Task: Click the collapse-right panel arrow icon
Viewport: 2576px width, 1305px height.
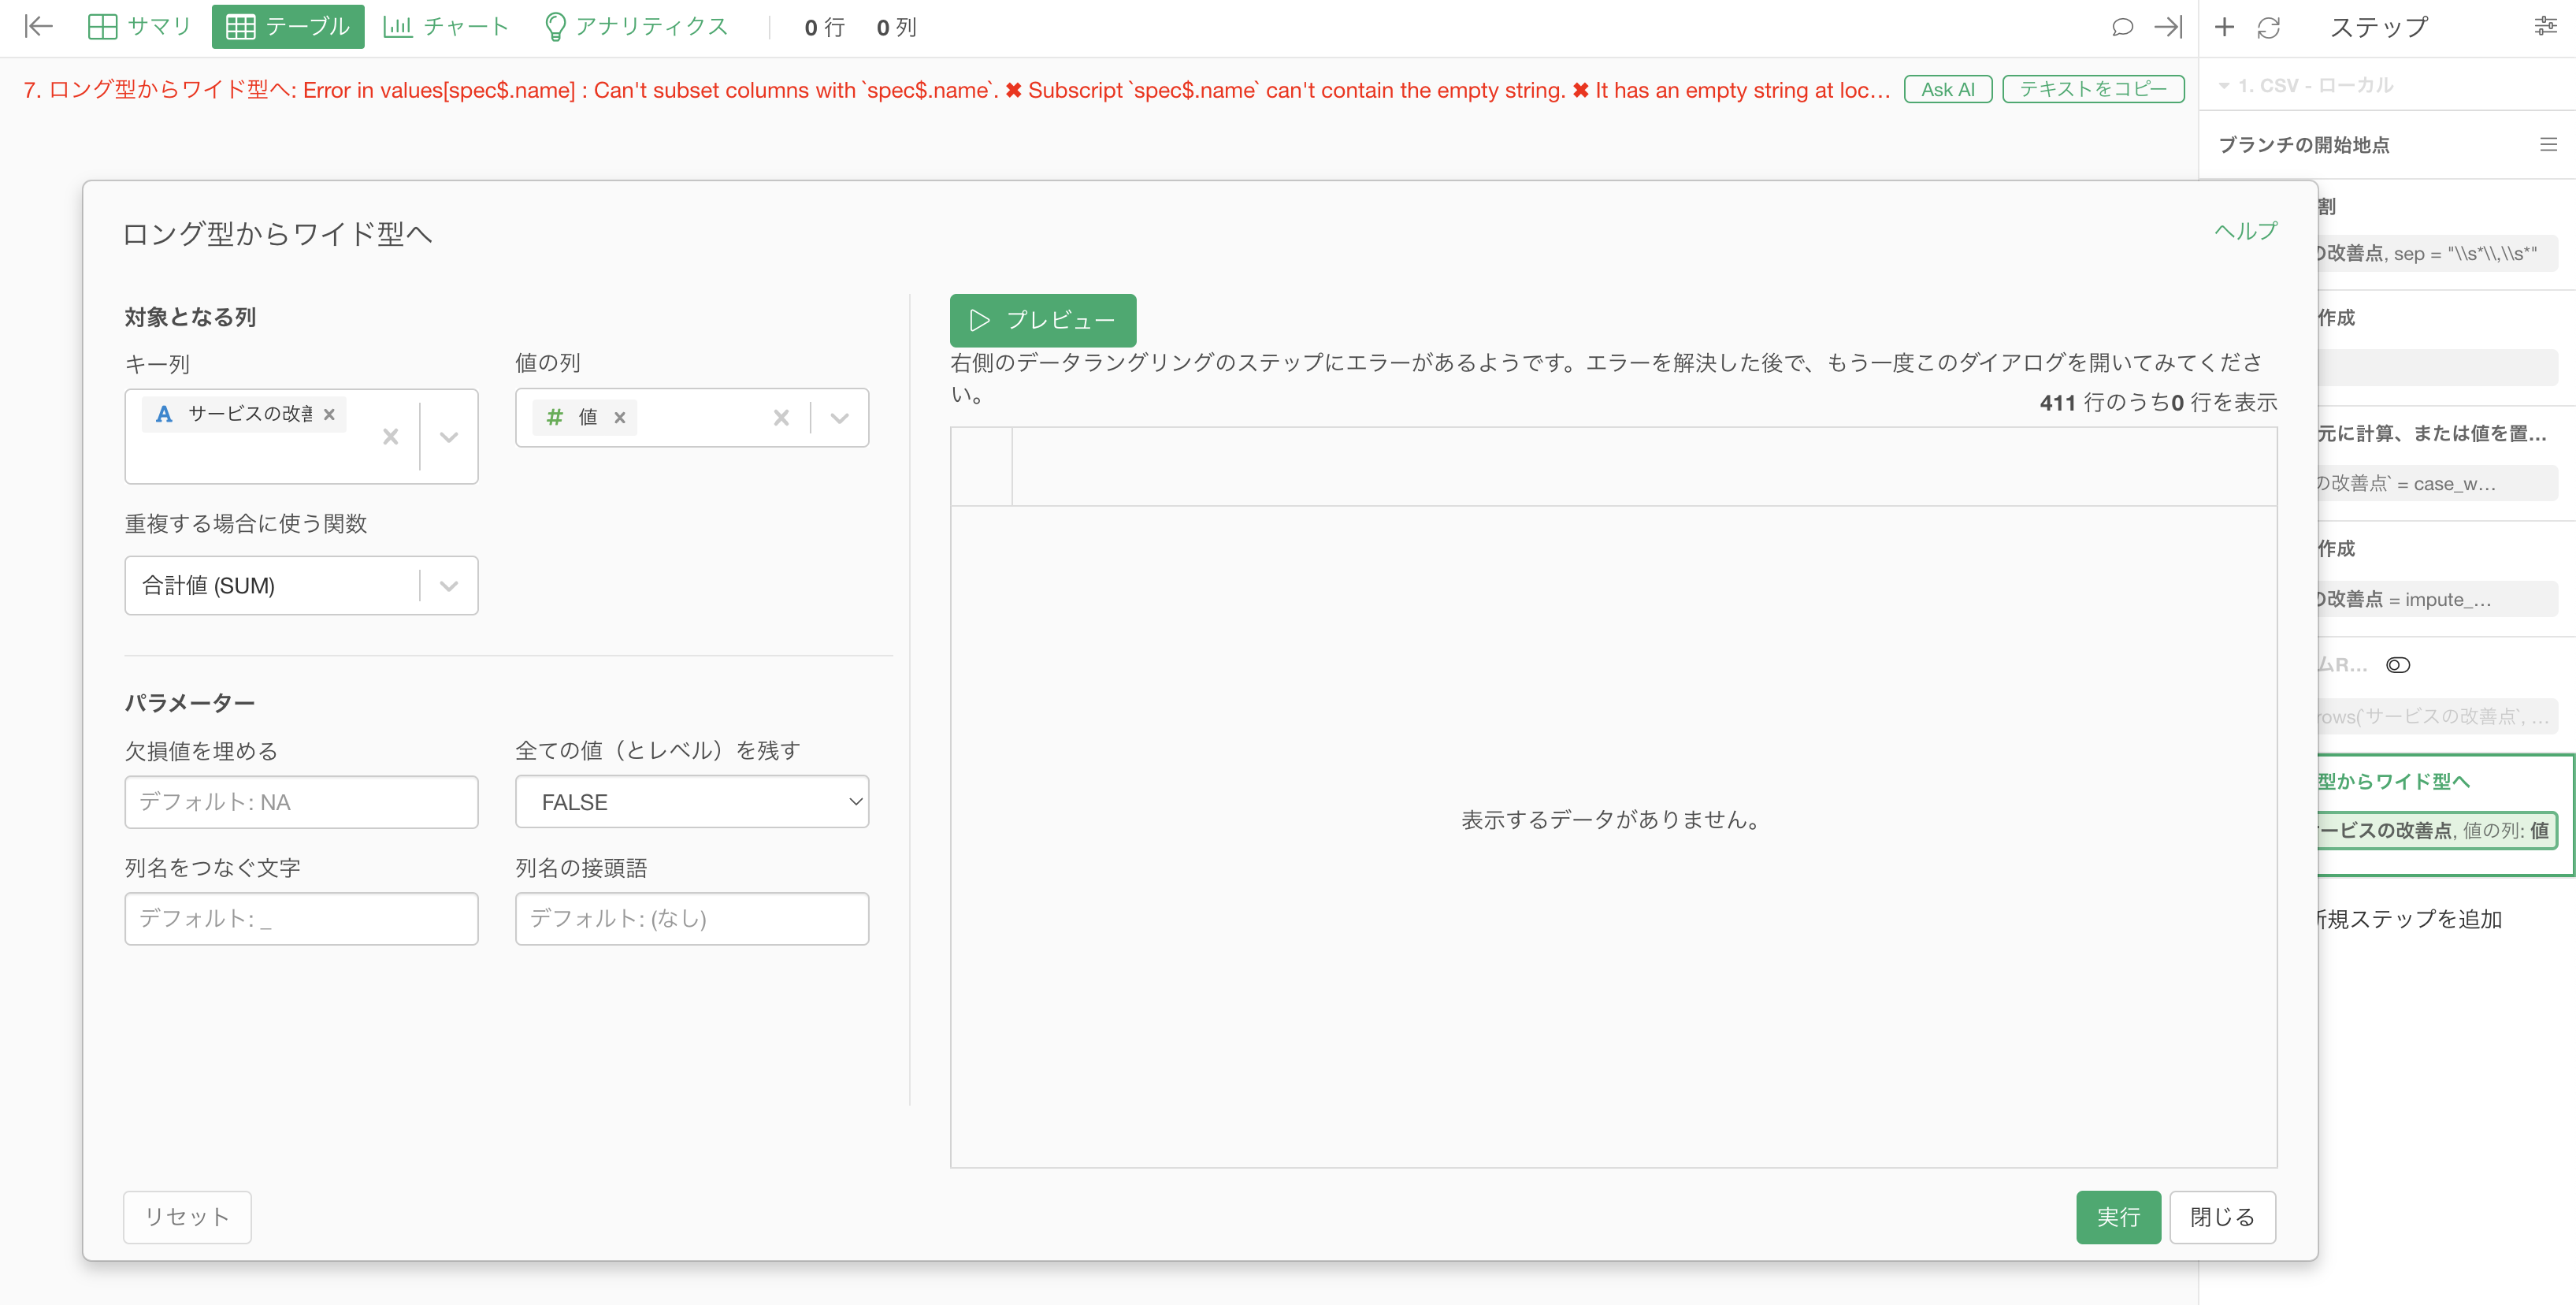Action: pyautogui.click(x=2167, y=27)
